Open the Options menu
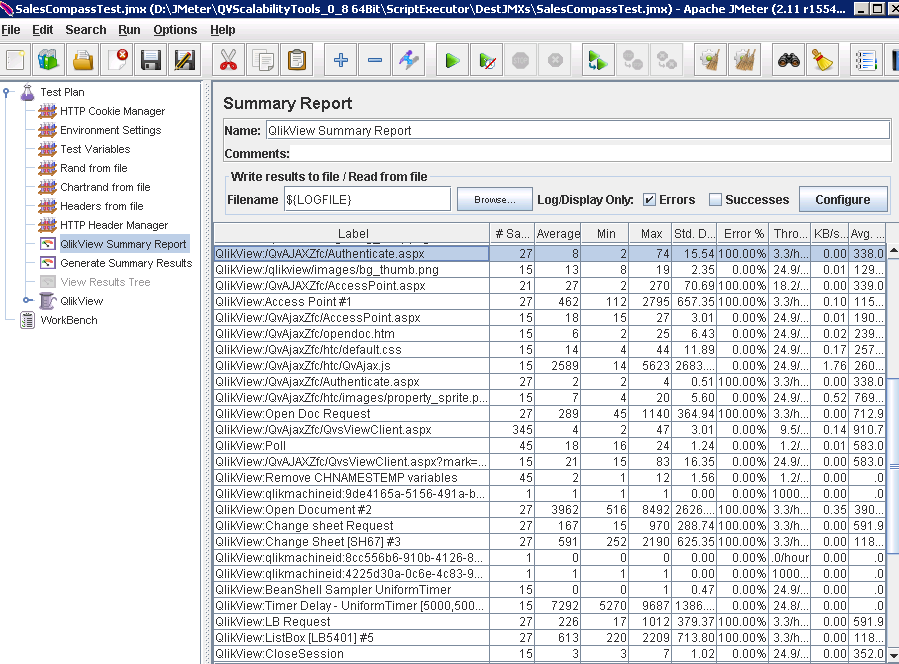 175,30
